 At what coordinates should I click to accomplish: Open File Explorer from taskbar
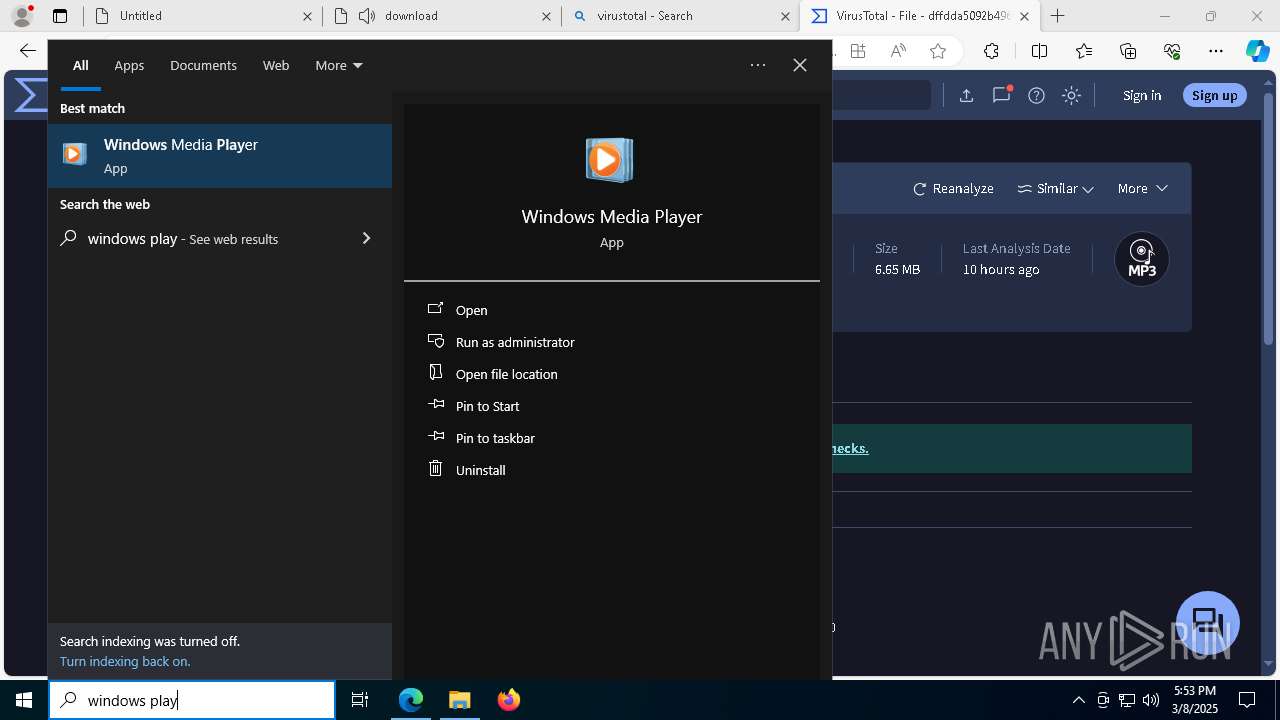click(x=459, y=700)
